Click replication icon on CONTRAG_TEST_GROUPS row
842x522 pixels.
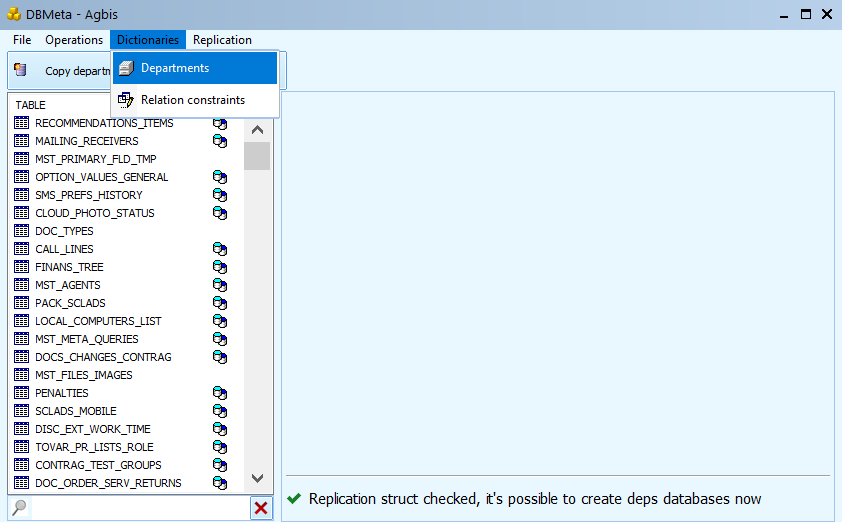pyautogui.click(x=220, y=465)
